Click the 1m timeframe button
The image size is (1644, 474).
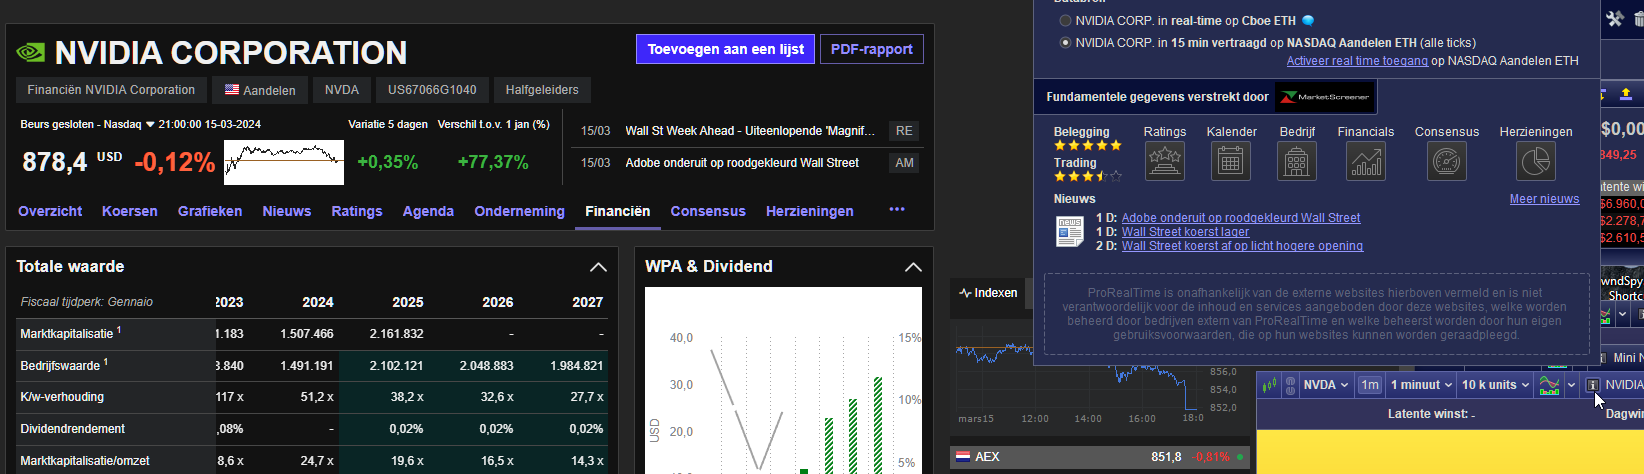1369,385
